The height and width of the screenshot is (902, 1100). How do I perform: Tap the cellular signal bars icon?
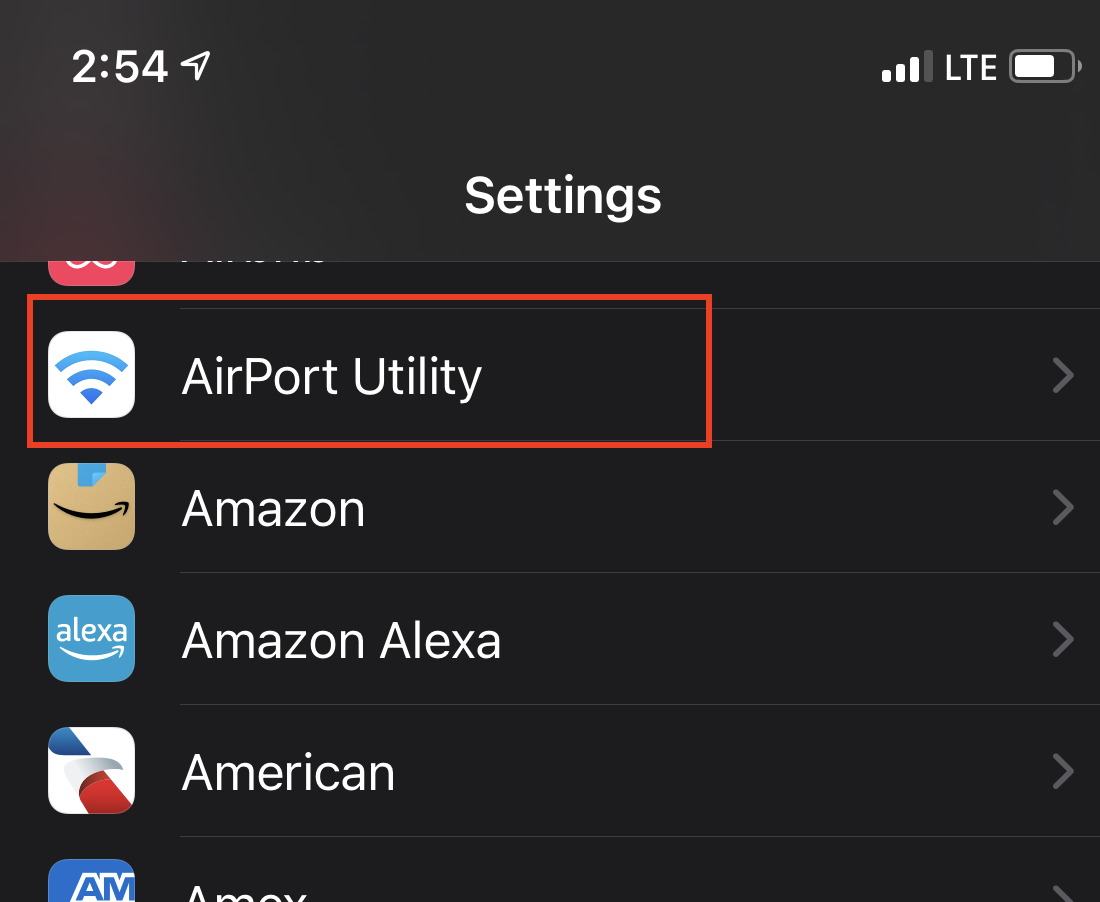coord(907,67)
